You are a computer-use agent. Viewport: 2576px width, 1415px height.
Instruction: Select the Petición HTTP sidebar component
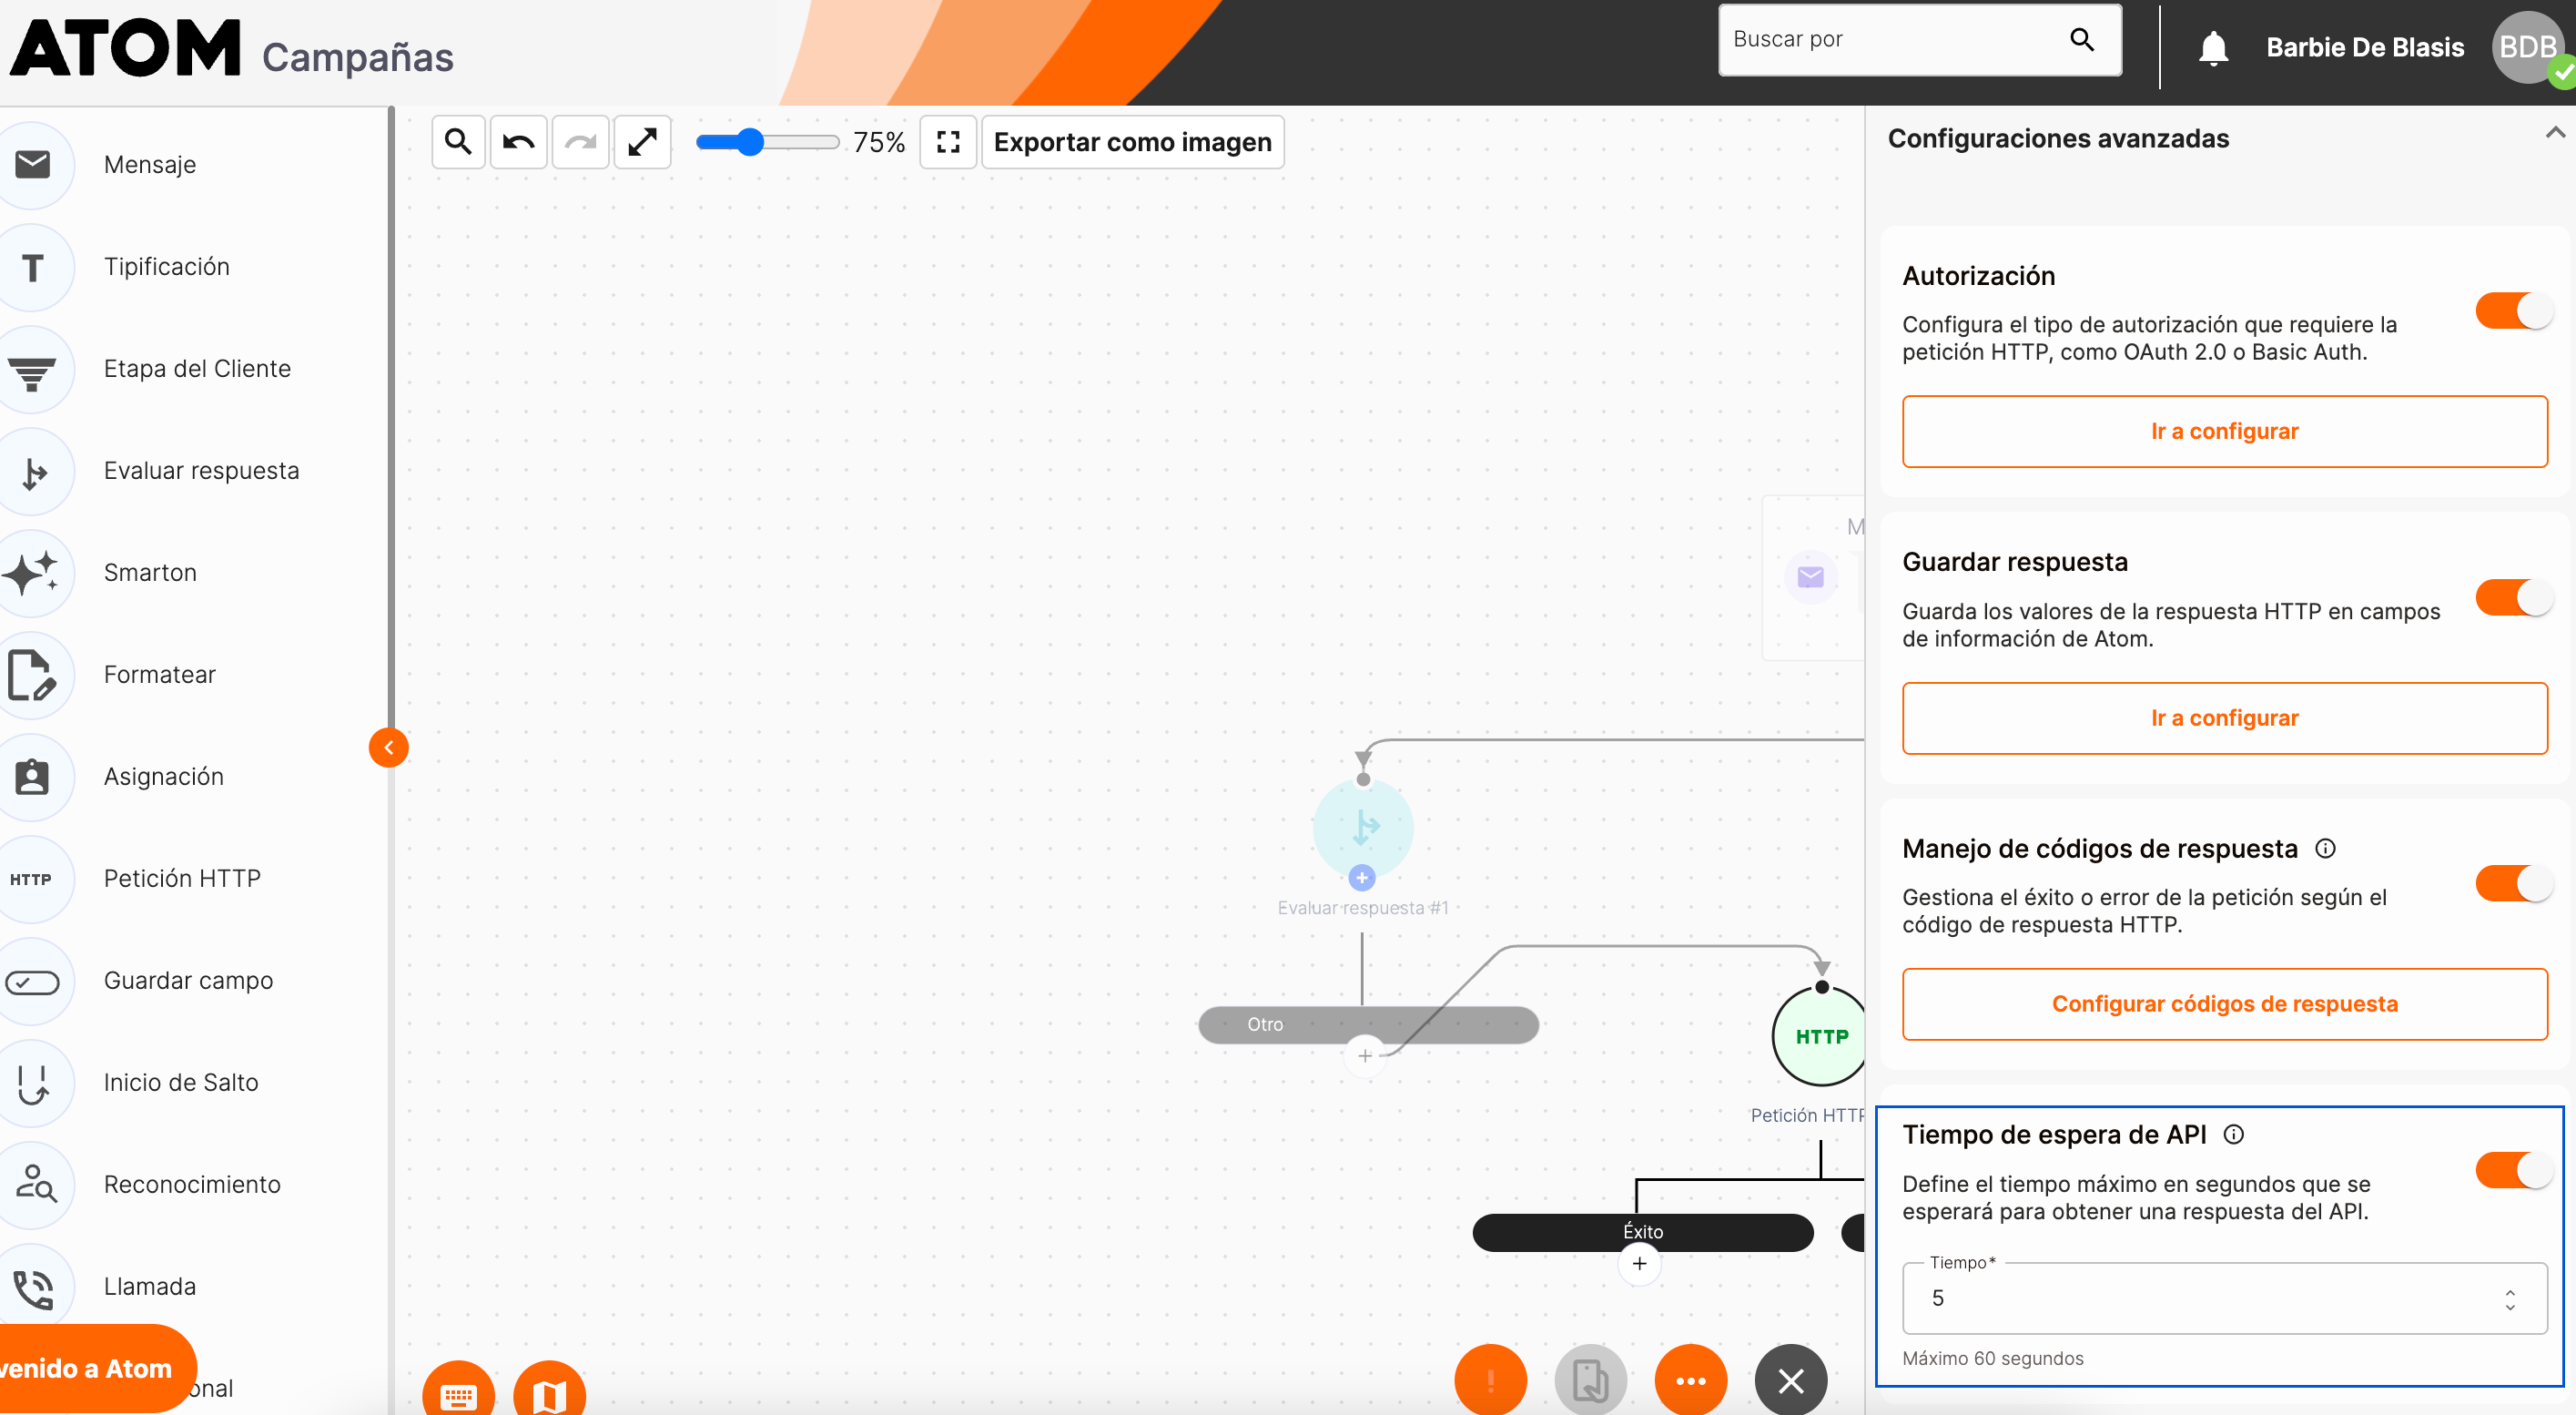[182, 878]
